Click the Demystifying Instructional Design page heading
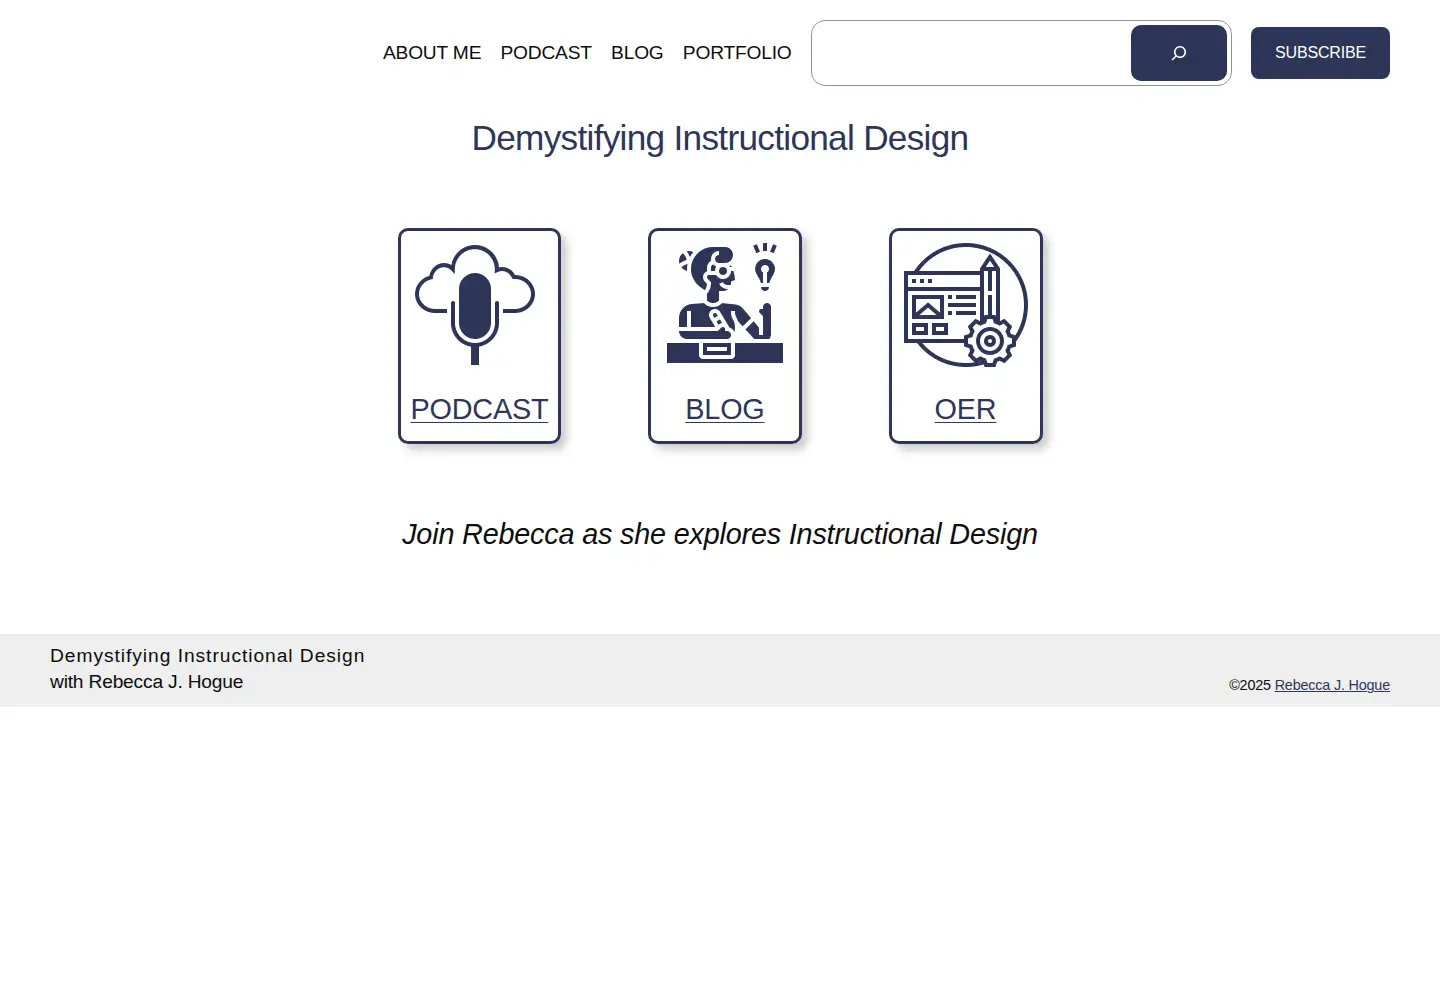Image resolution: width=1440 pixels, height=1000 pixels. [x=720, y=138]
